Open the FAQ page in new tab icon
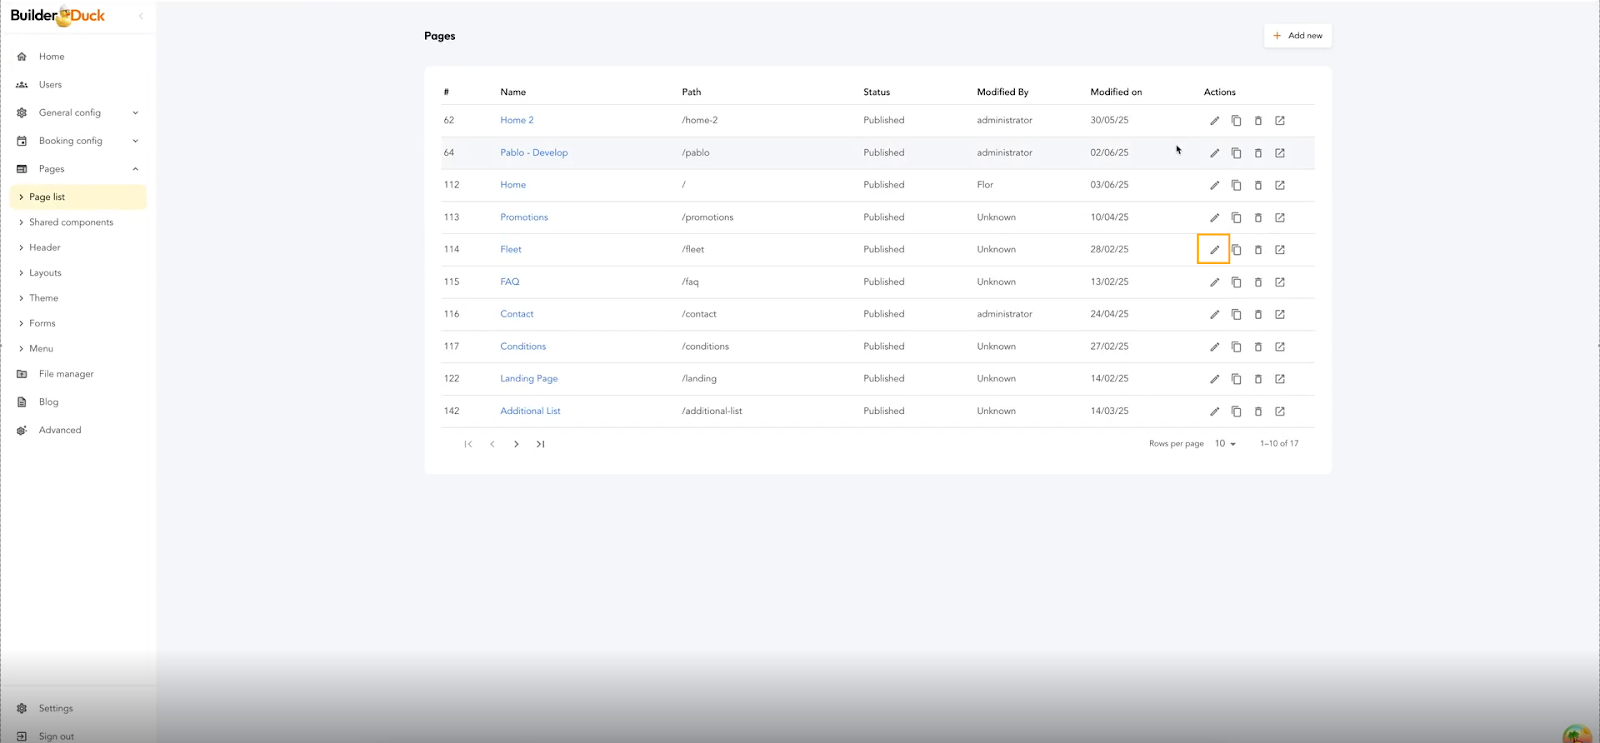1600x743 pixels. pyautogui.click(x=1280, y=282)
